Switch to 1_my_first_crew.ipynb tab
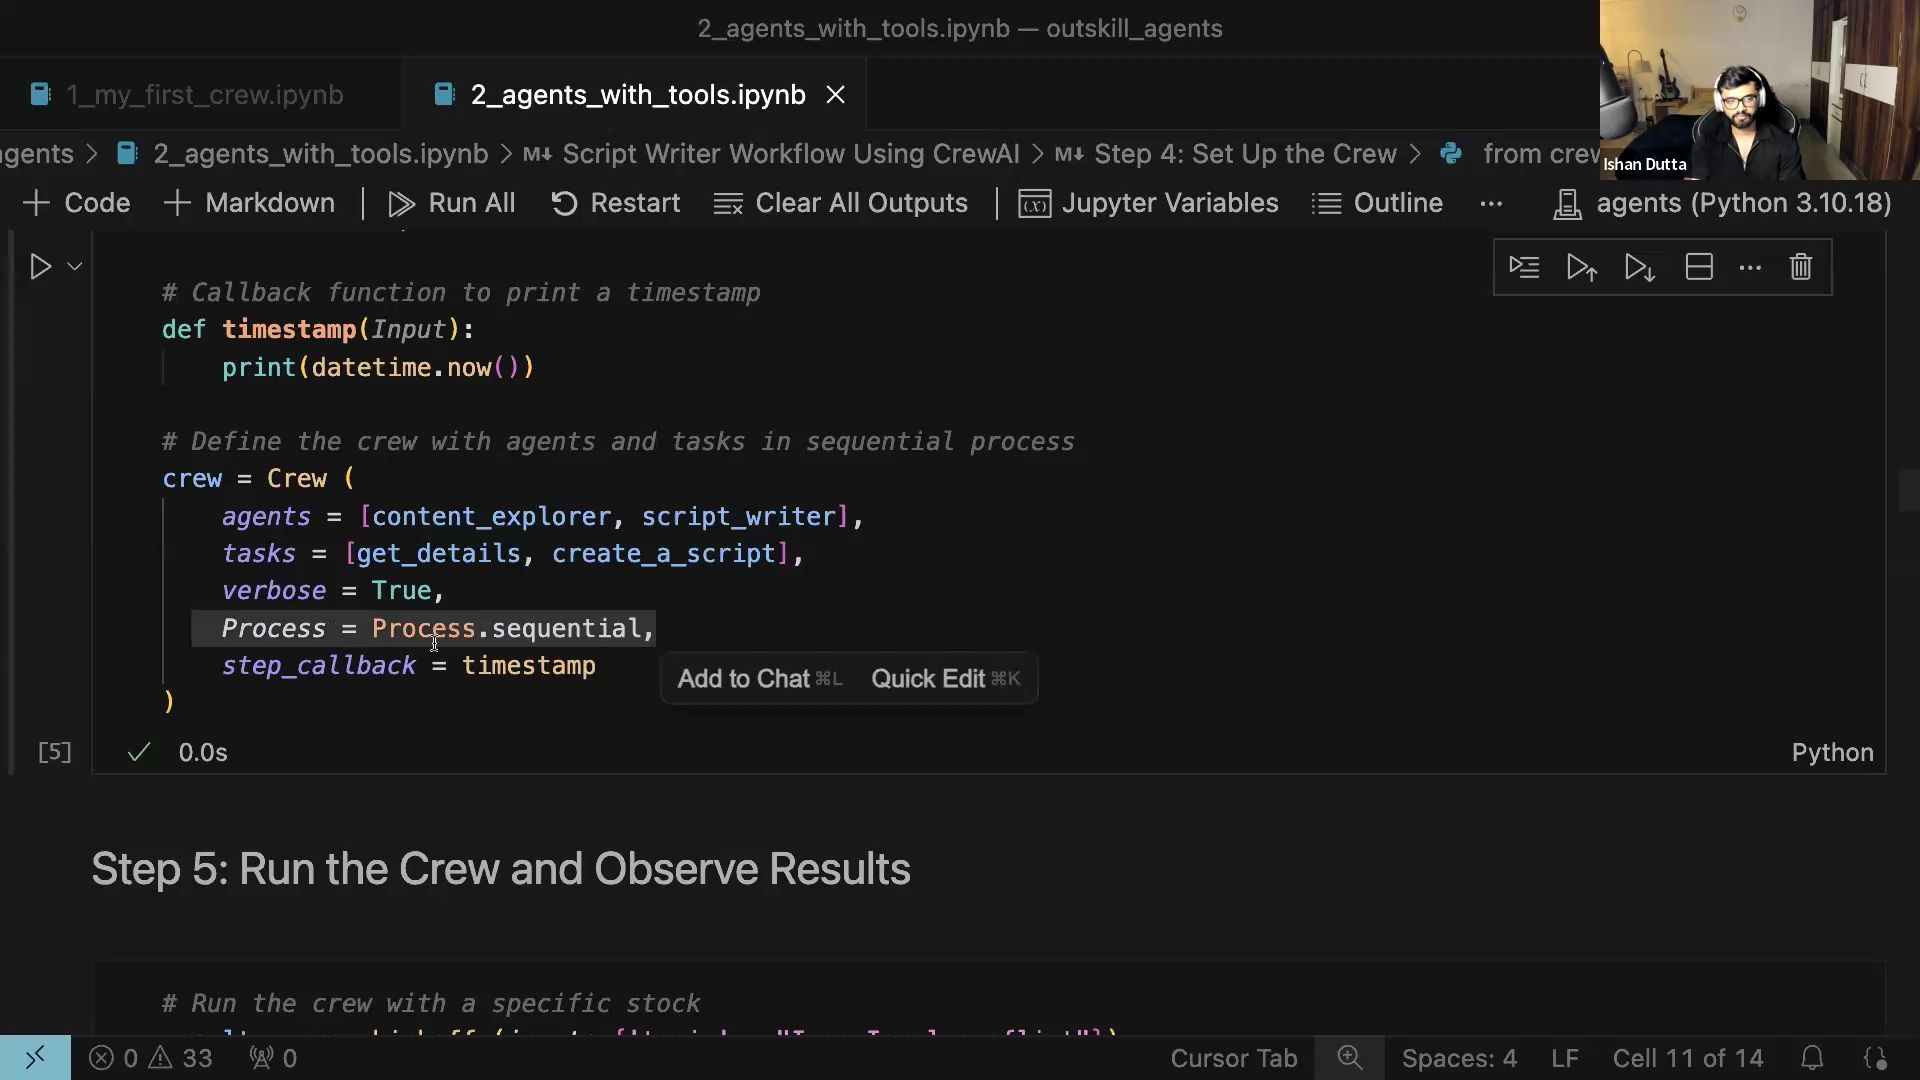This screenshot has height=1080, width=1920. (204, 95)
